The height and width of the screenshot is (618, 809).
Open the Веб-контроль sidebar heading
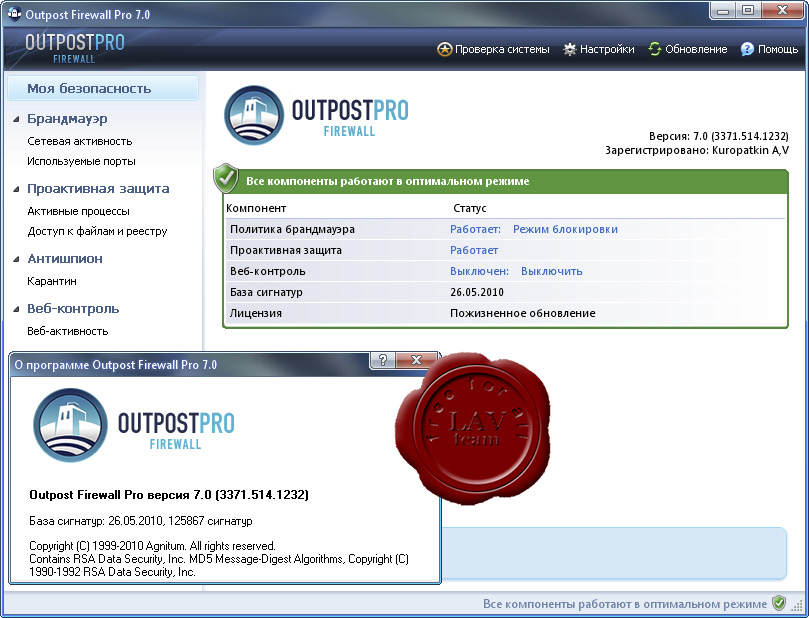click(73, 309)
